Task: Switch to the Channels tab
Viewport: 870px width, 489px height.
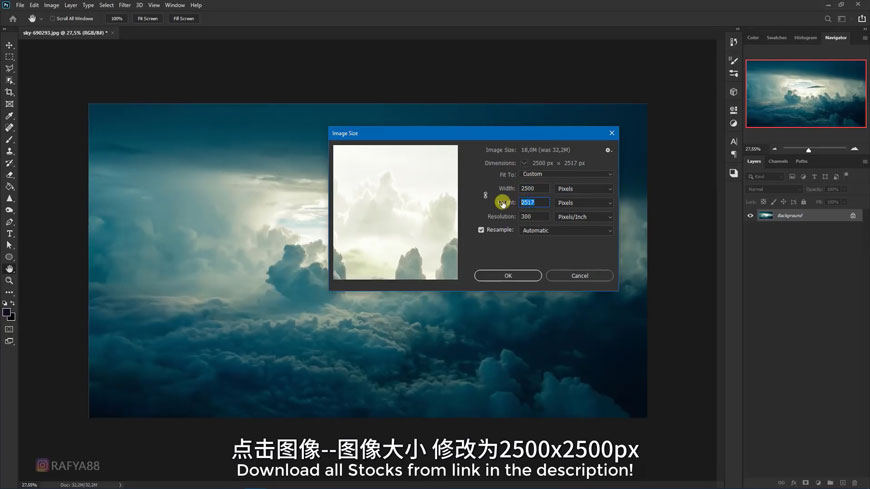Action: [778, 161]
